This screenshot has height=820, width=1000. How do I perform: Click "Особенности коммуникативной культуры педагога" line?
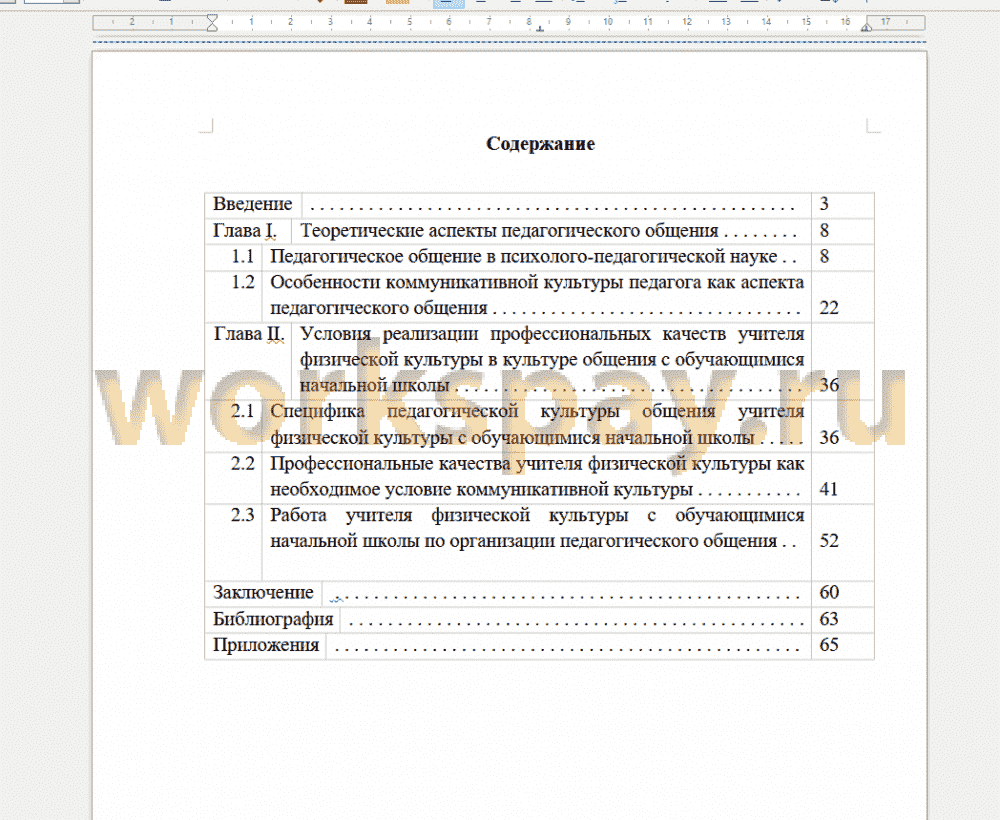coord(537,282)
